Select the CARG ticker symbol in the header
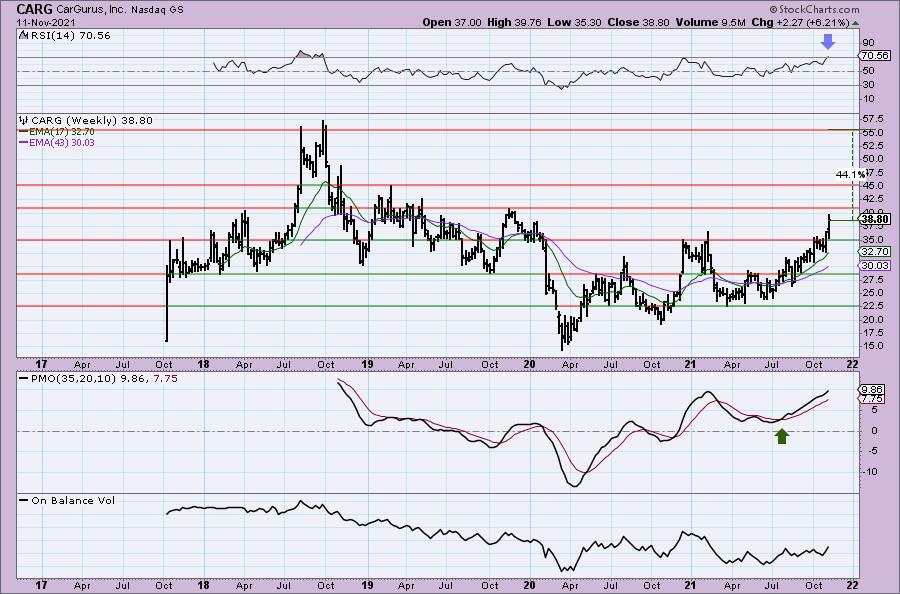 pyautogui.click(x=34, y=9)
